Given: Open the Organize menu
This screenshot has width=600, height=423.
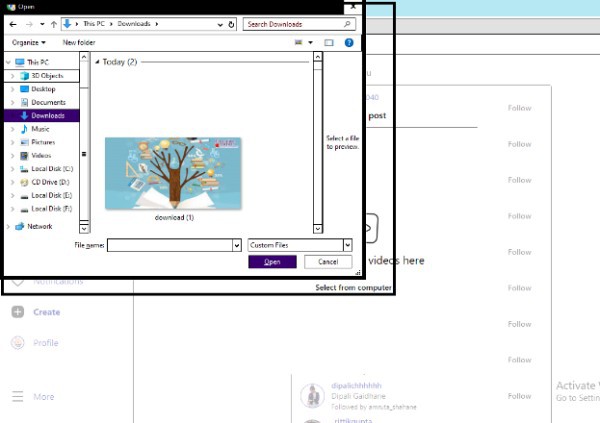Looking at the screenshot, I should click(29, 42).
